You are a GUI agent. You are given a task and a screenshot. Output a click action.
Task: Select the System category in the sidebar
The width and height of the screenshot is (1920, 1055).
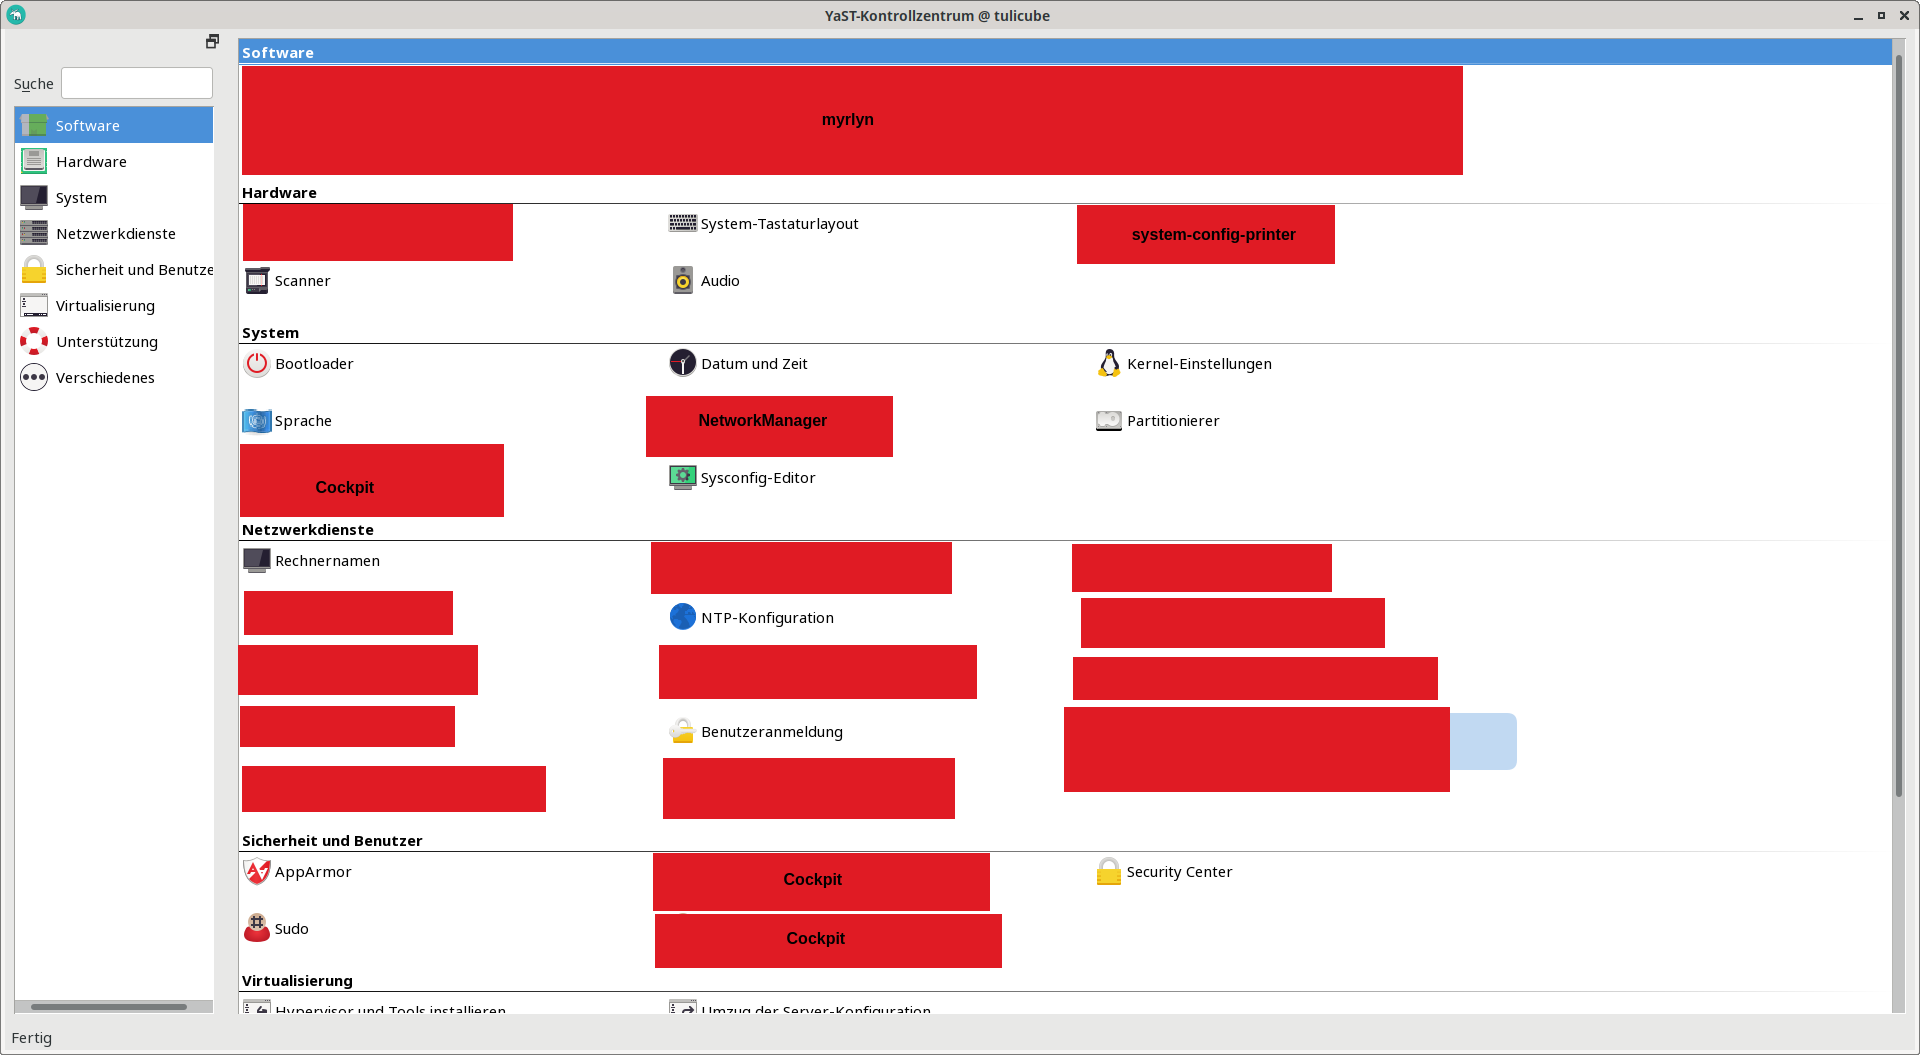(114, 197)
